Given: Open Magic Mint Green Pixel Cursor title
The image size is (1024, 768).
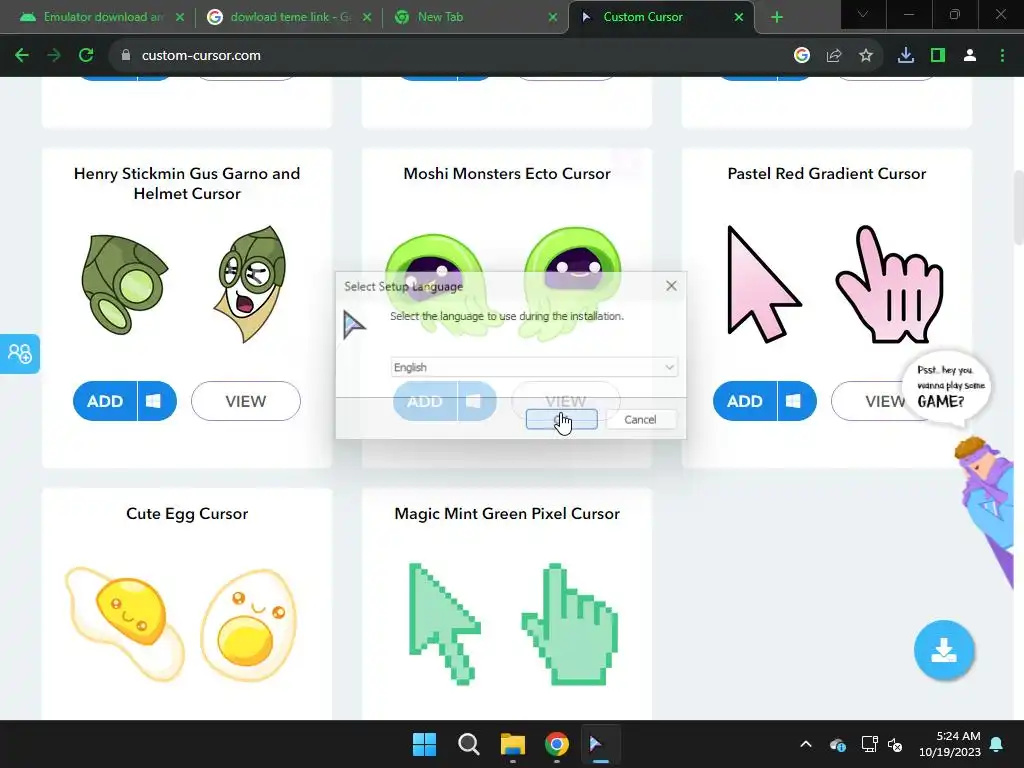Looking at the screenshot, I should pyautogui.click(x=507, y=514).
